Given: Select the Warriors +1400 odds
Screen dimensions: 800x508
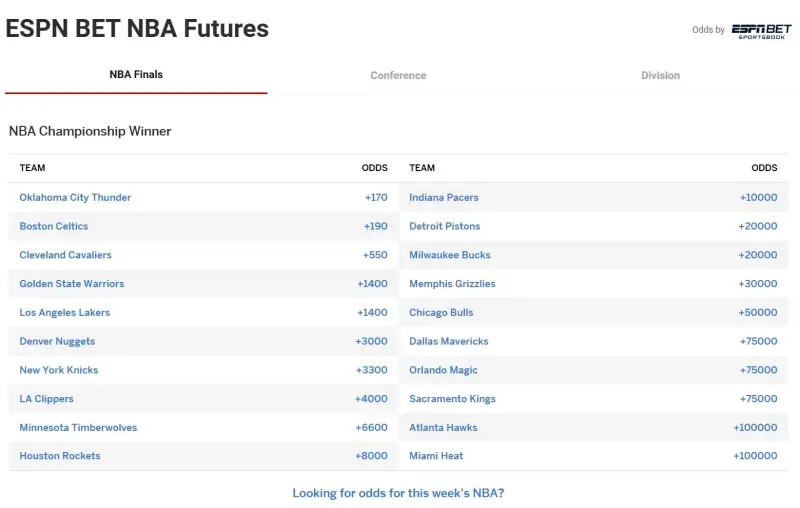Looking at the screenshot, I should [372, 284].
